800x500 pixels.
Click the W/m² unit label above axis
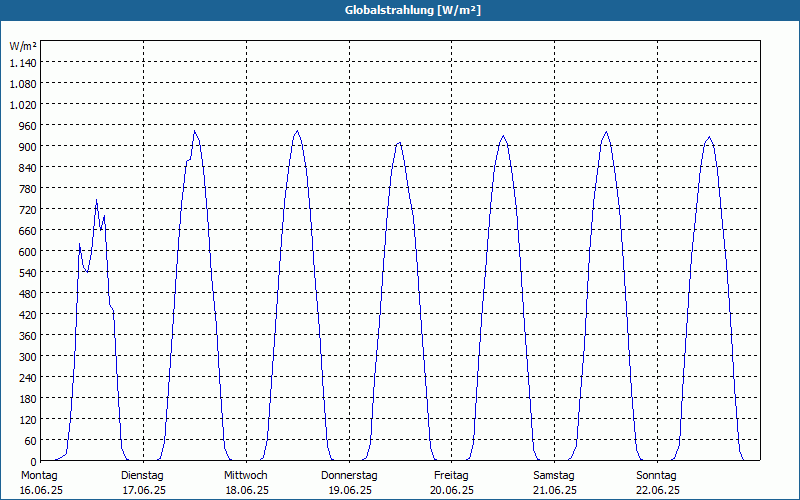click(23, 46)
